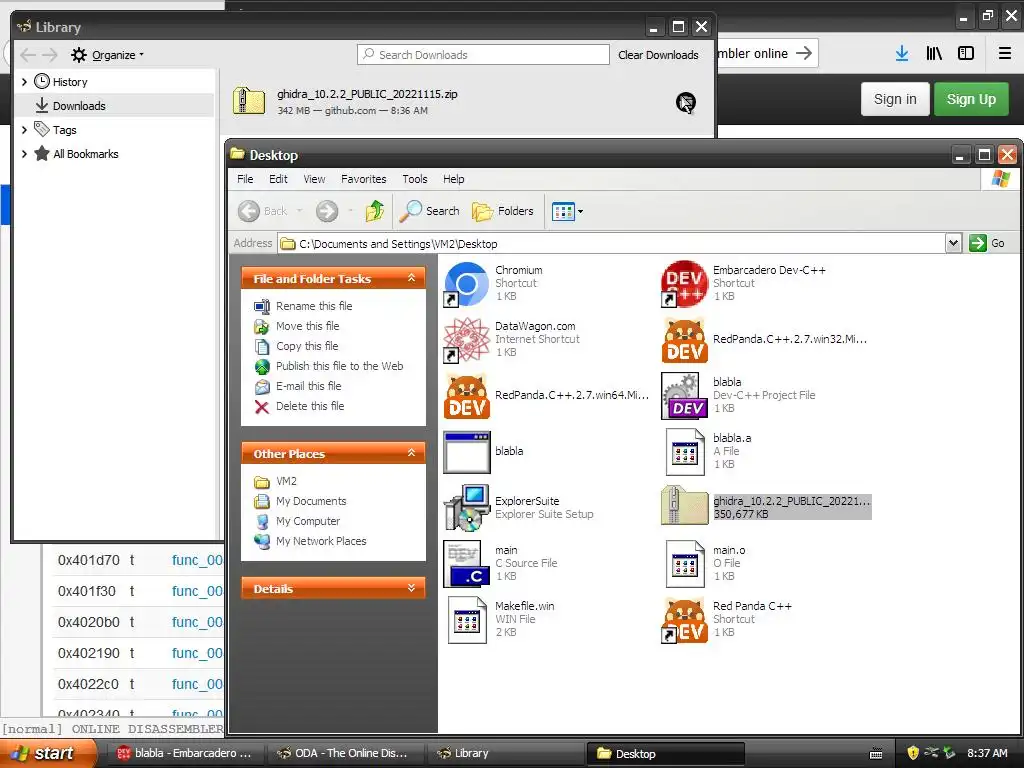This screenshot has height=768, width=1024.
Task: Open the File menu in Desktop window
Action: pyautogui.click(x=246, y=179)
